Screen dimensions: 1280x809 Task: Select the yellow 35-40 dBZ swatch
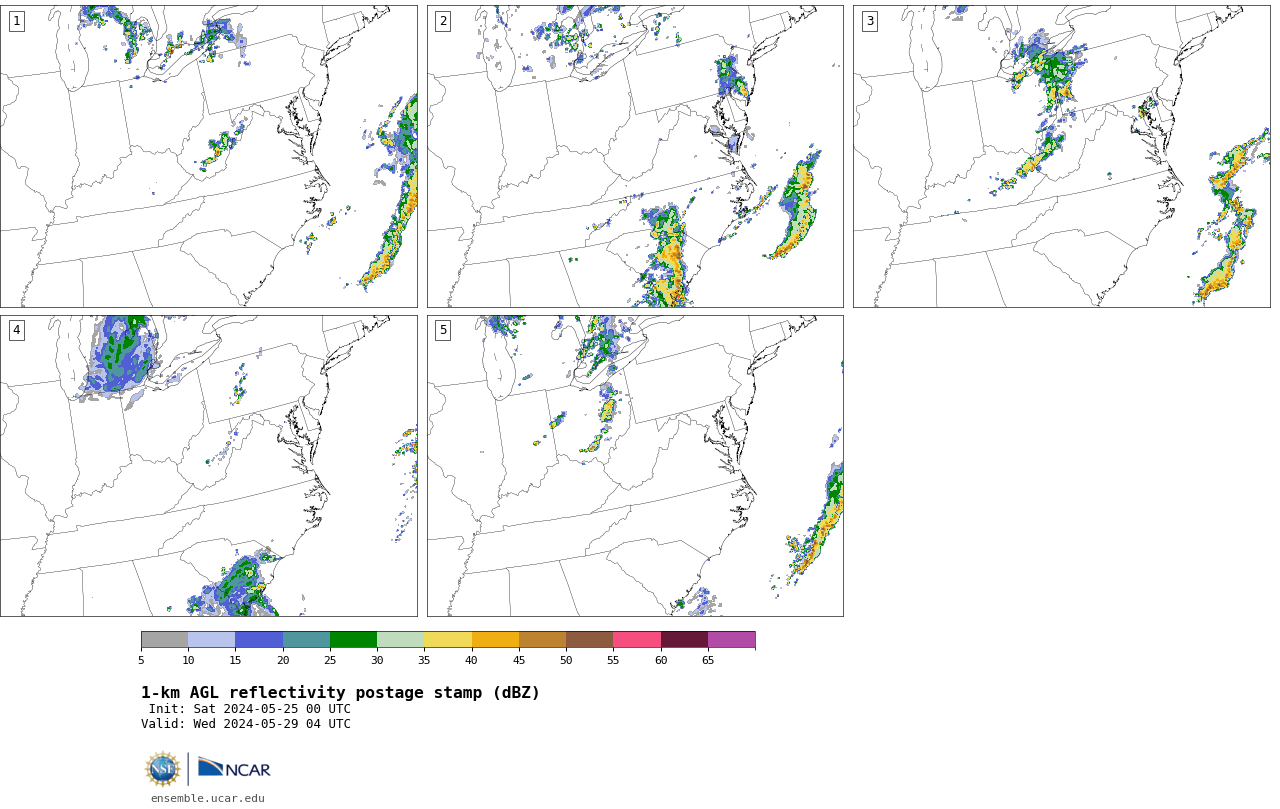[448, 640]
